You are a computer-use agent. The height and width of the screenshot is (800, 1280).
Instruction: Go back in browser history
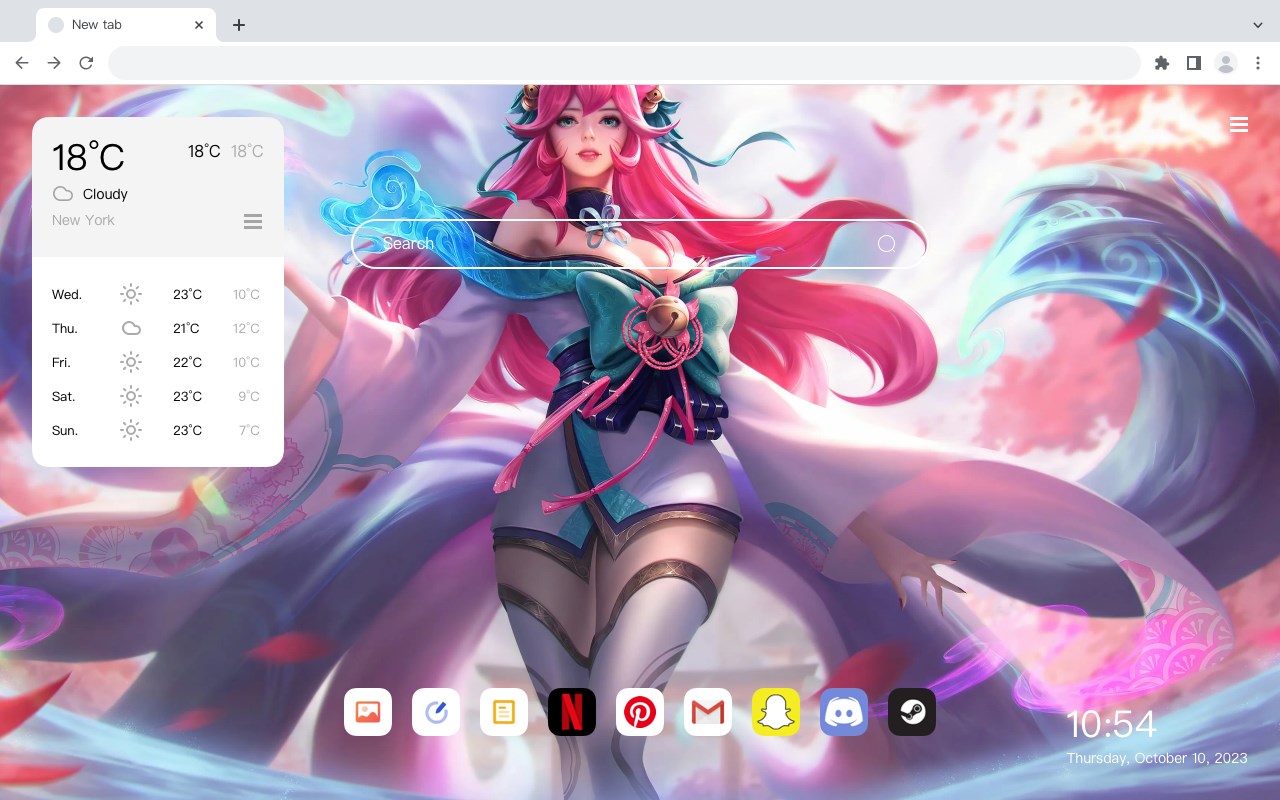[x=22, y=63]
